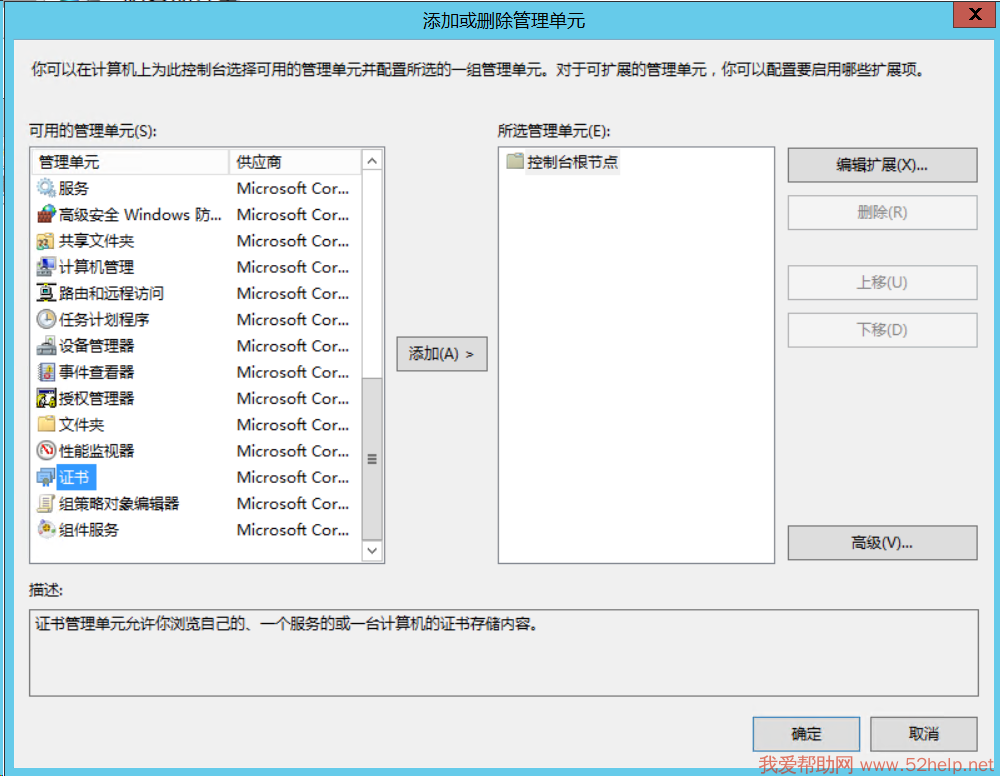Click the 高级(V)... button
1000x776 pixels.
pyautogui.click(x=881, y=543)
